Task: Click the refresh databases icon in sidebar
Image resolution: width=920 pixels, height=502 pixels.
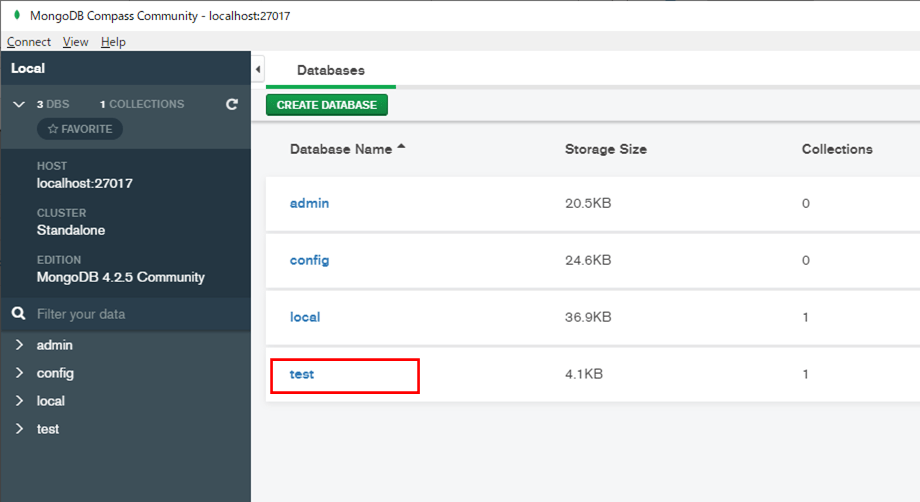Action: click(232, 104)
